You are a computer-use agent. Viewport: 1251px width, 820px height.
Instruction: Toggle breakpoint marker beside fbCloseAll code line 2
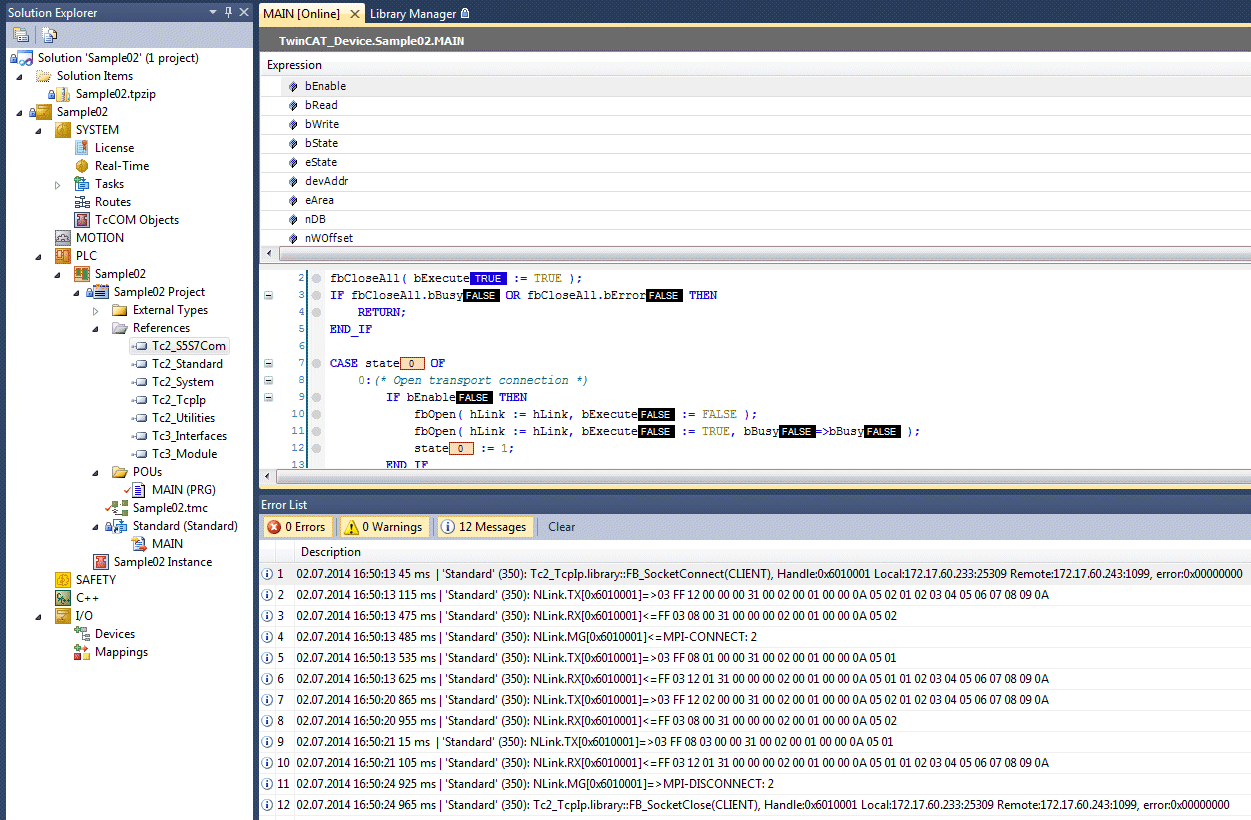click(316, 278)
